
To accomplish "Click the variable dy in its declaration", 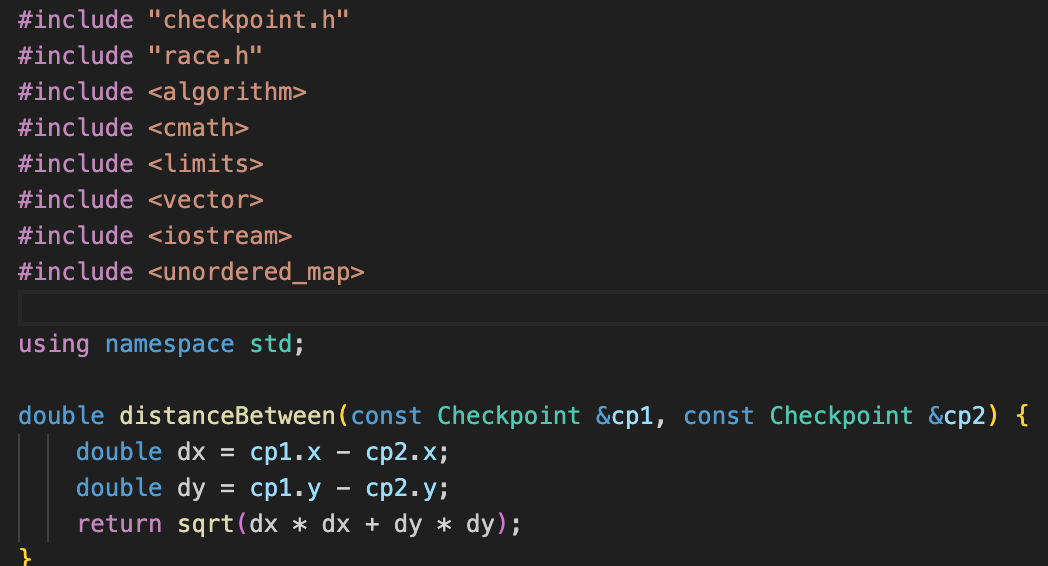I will click(x=191, y=488).
